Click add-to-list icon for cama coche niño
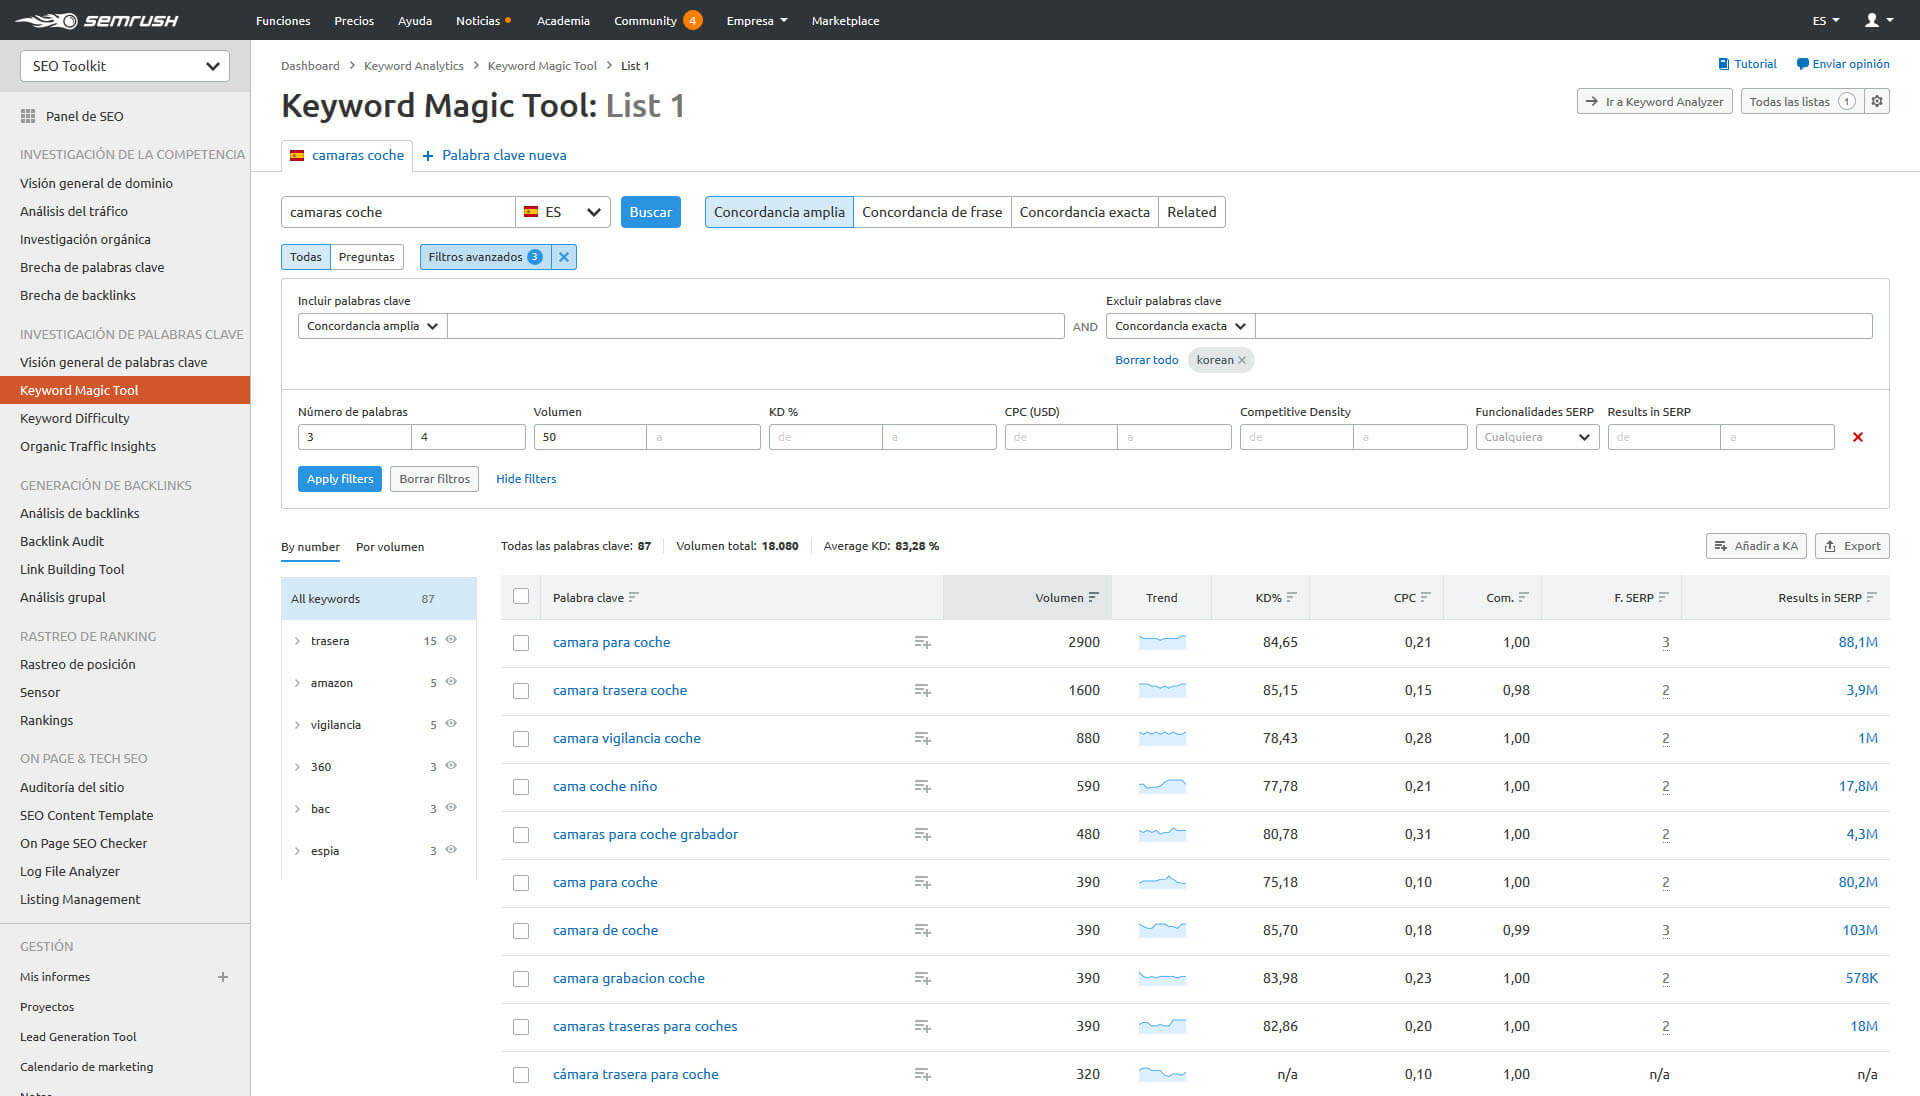The image size is (1920, 1096). (922, 786)
